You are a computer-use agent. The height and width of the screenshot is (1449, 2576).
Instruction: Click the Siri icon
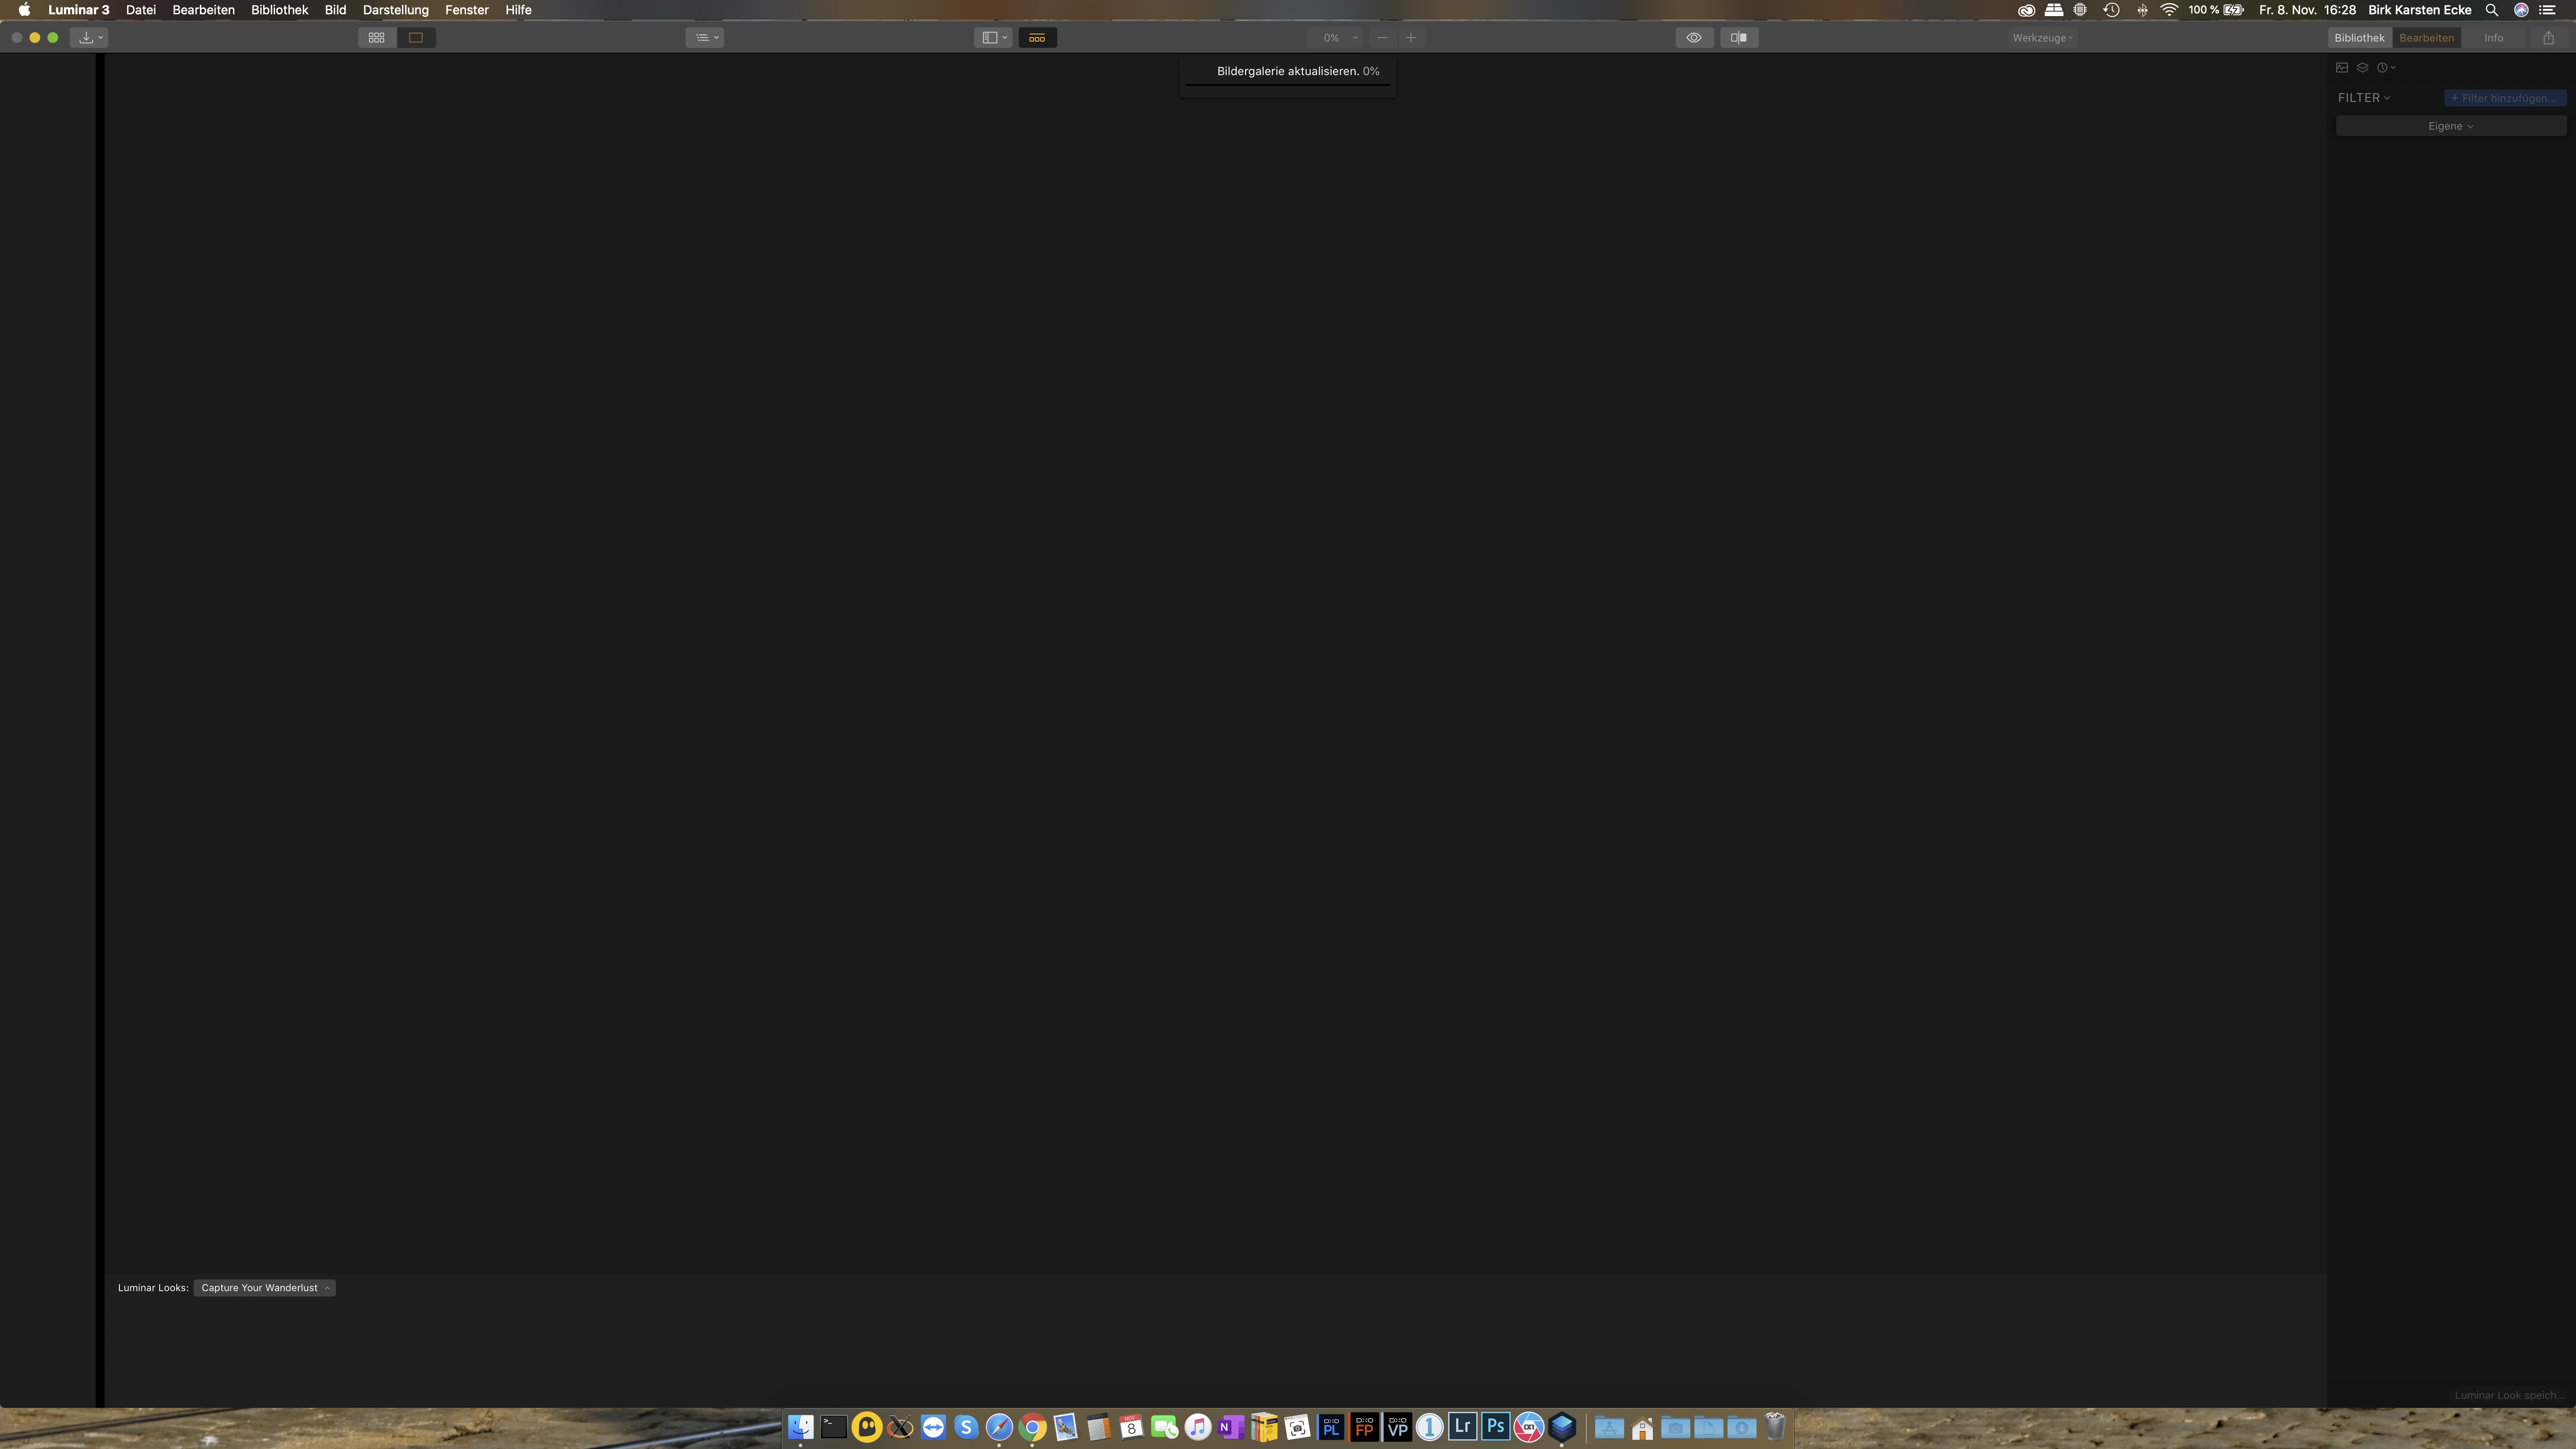tap(2521, 10)
